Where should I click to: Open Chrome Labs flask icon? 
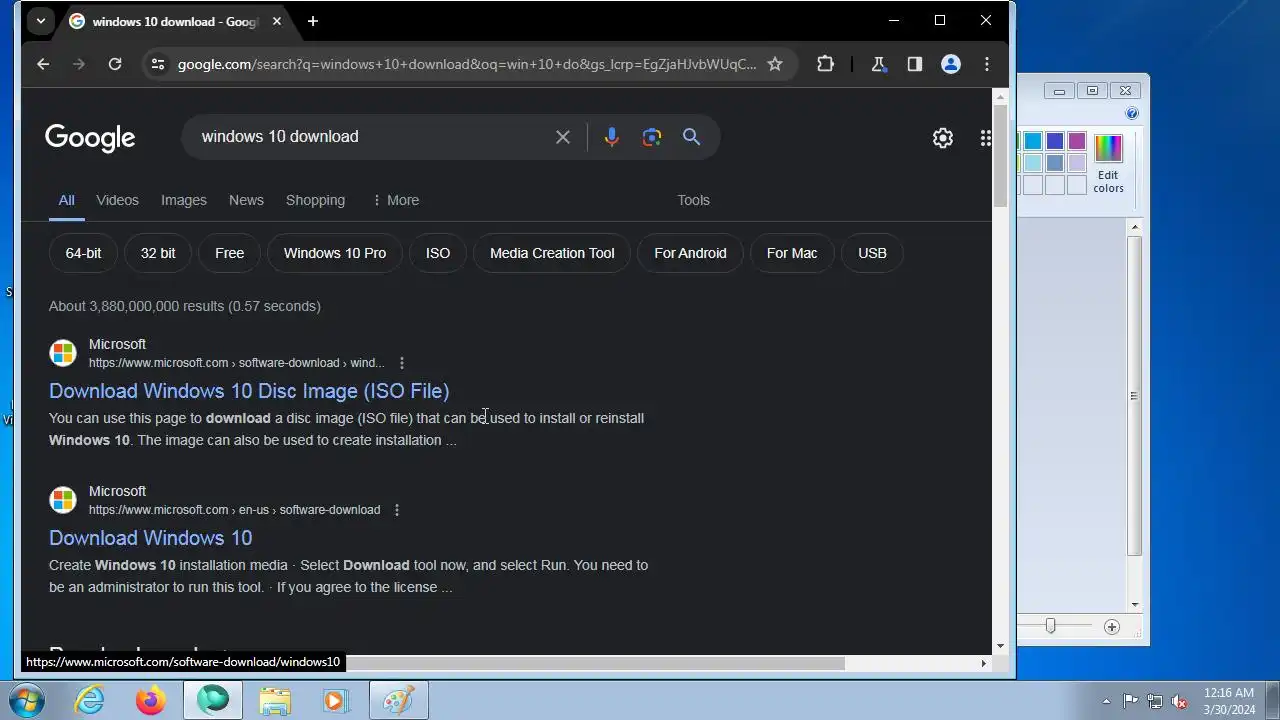point(879,64)
